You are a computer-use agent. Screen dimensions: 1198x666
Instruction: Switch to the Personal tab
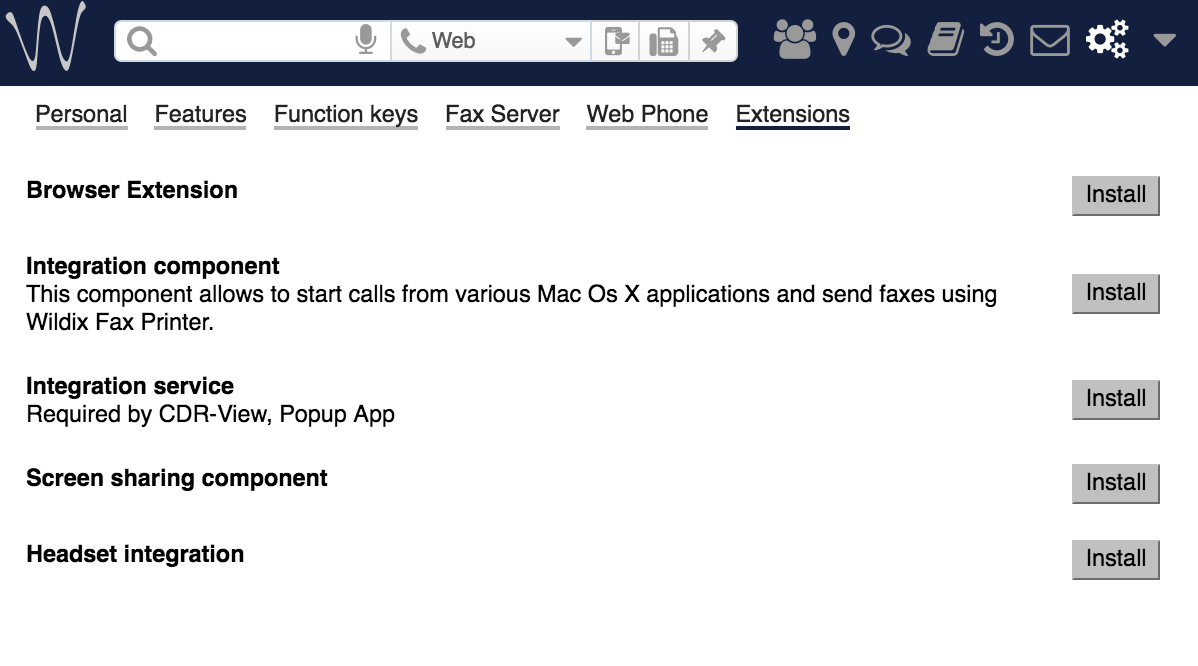[x=81, y=115]
